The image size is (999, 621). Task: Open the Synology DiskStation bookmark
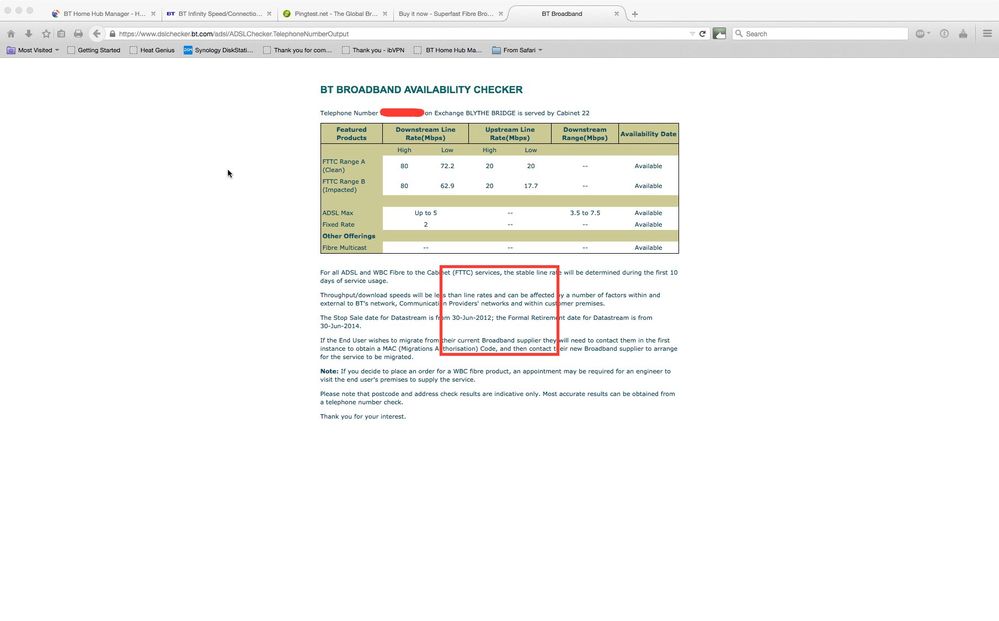[x=219, y=50]
